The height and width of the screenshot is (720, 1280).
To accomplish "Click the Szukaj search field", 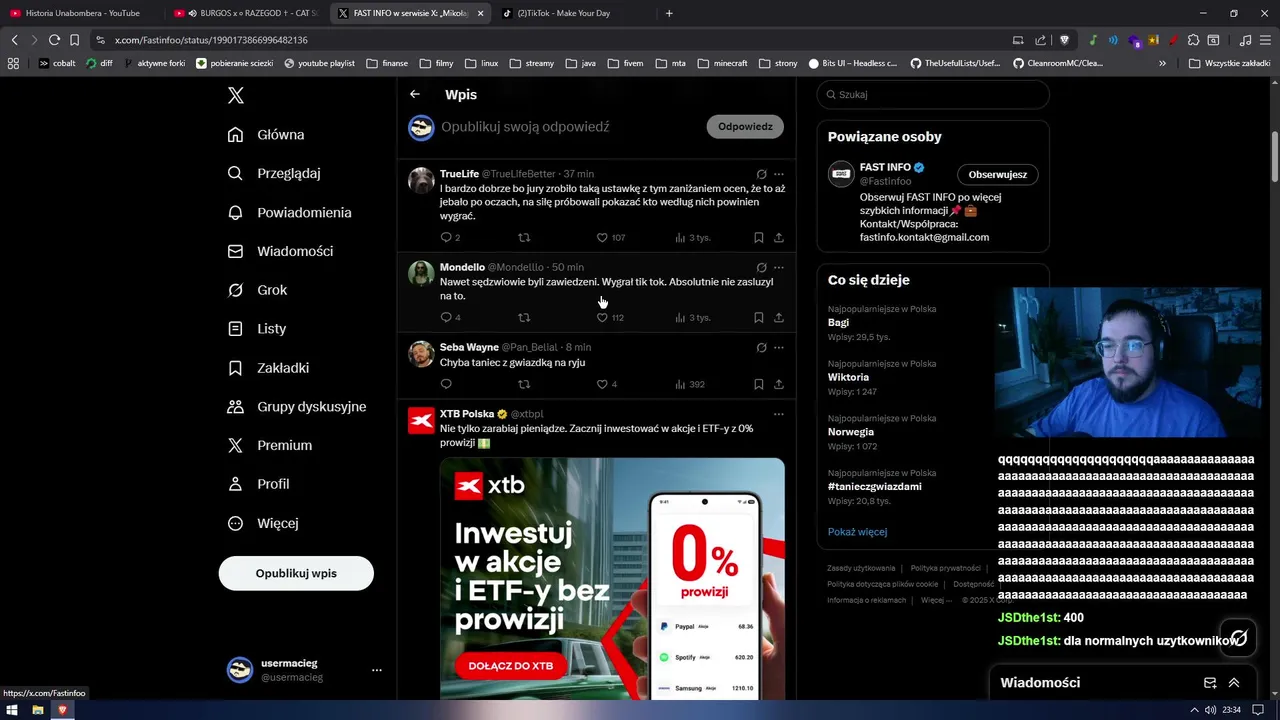I will click(933, 95).
